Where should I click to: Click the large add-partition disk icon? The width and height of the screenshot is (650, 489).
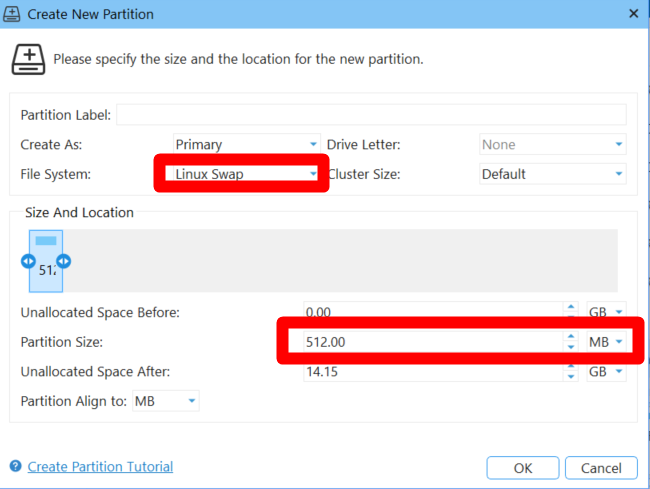[x=29, y=59]
